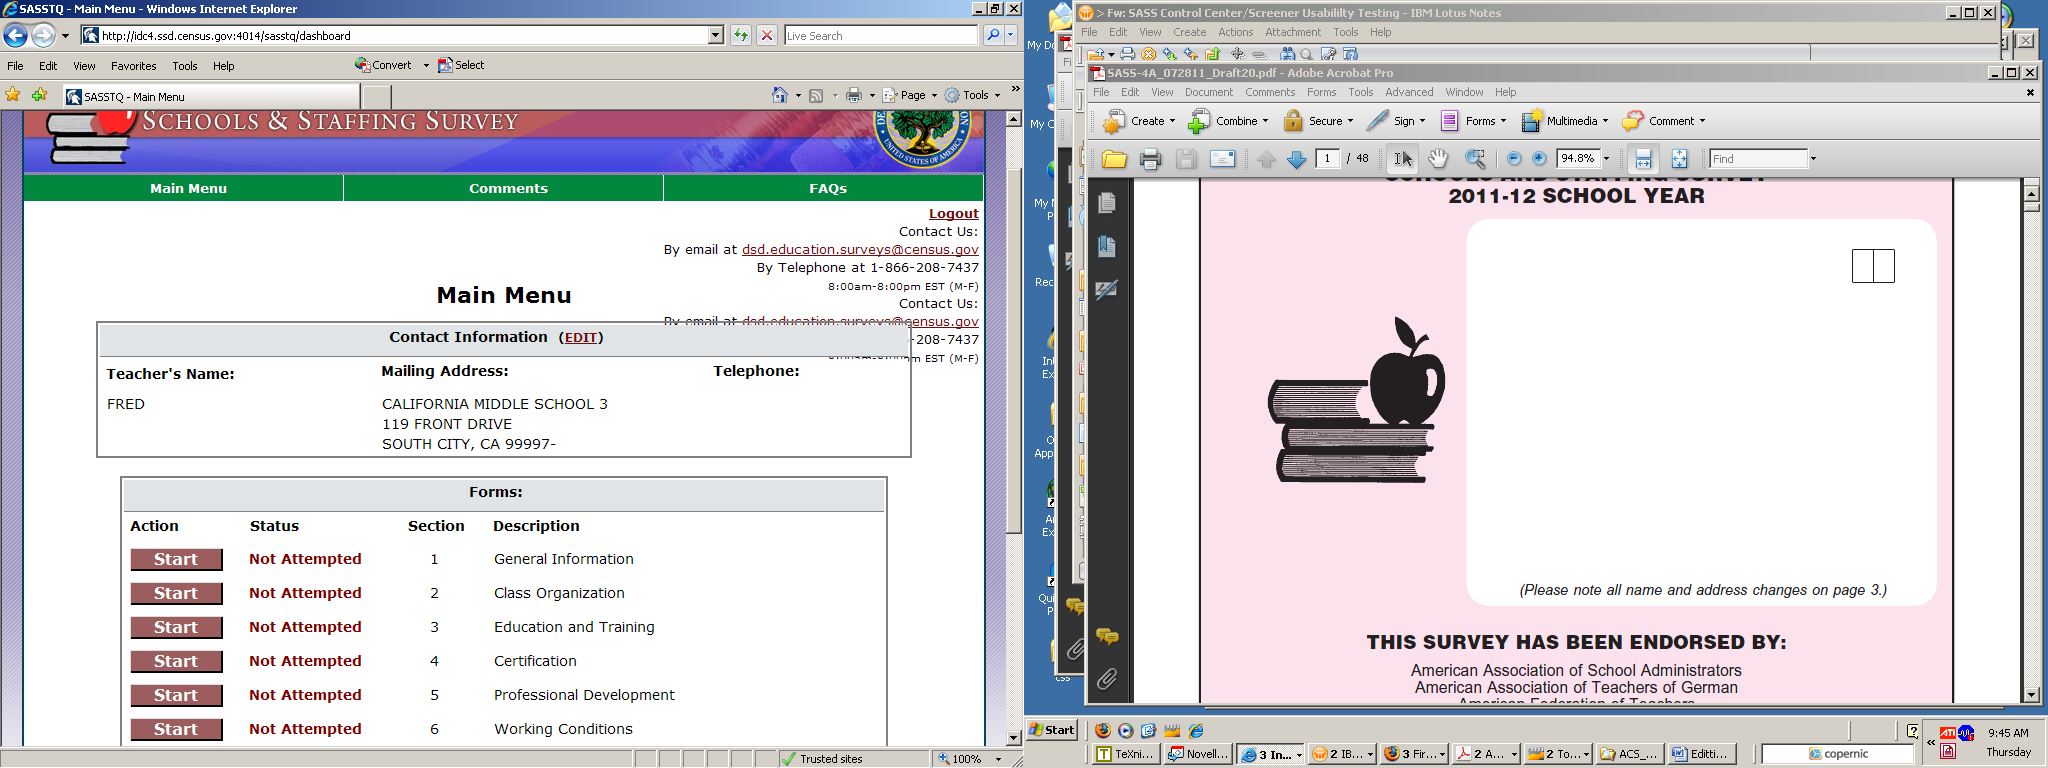Open the Comments panel in Acrobat sidebar
Screen dimensions: 2048x768
(1106, 636)
